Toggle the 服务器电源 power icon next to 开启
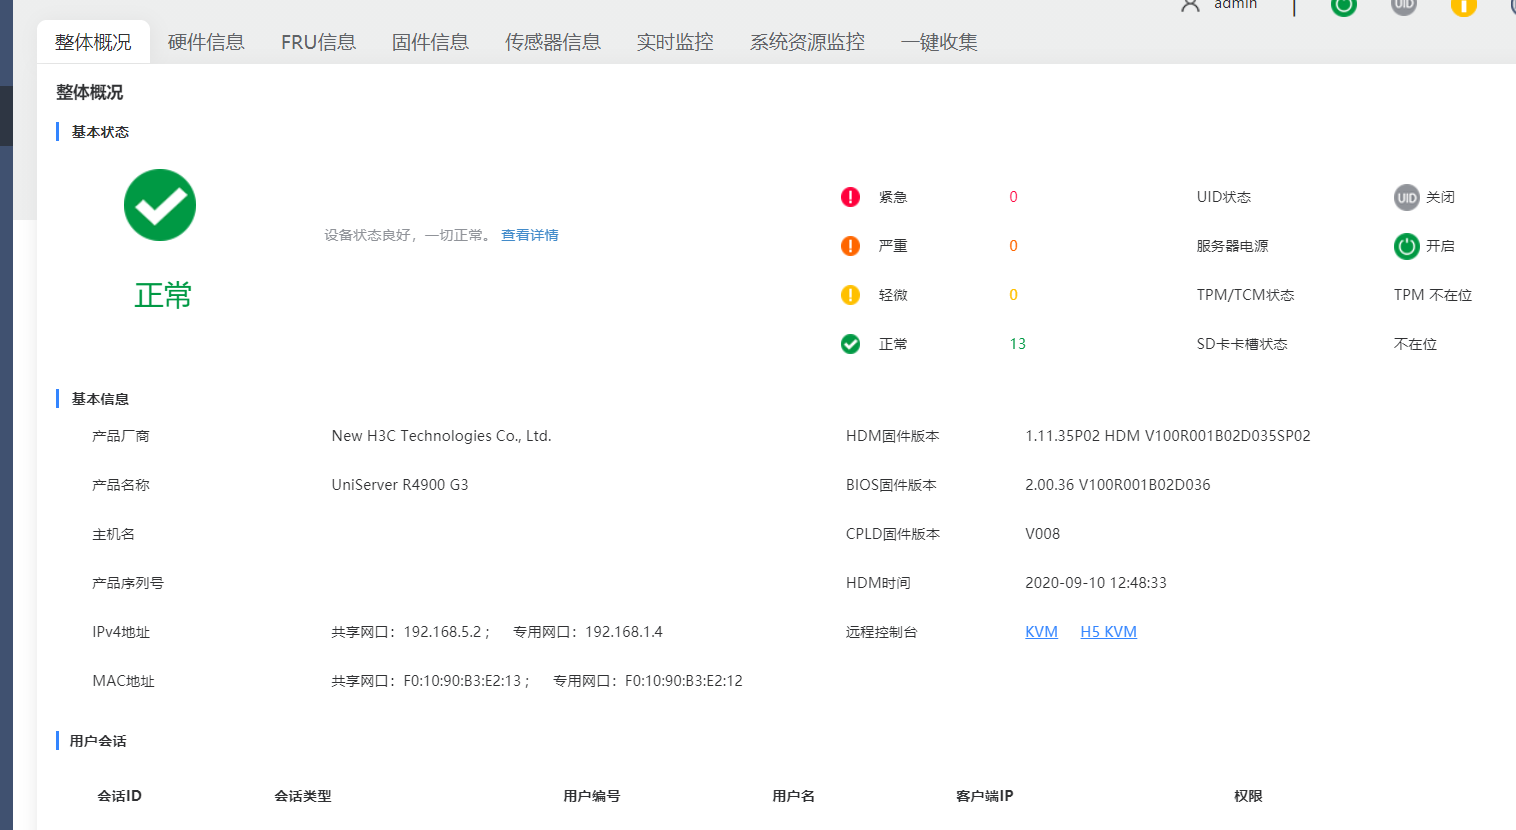Image resolution: width=1516 pixels, height=830 pixels. (1406, 246)
